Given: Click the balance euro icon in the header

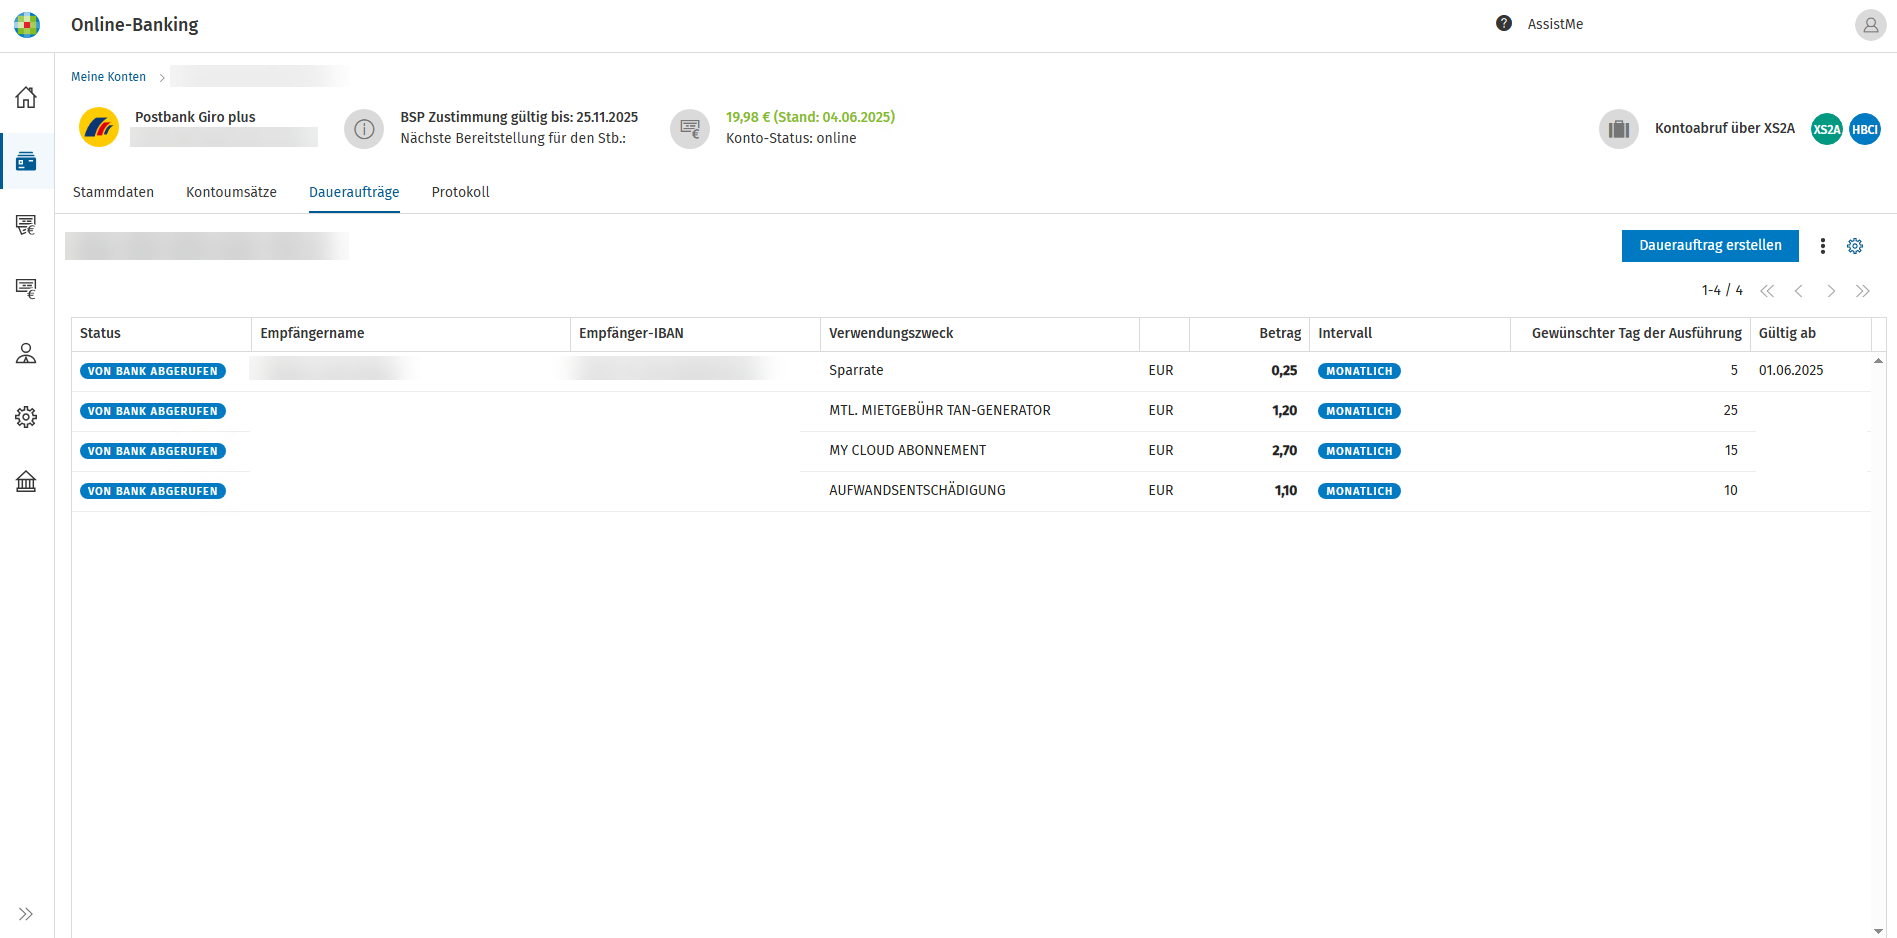Looking at the screenshot, I should pos(690,129).
